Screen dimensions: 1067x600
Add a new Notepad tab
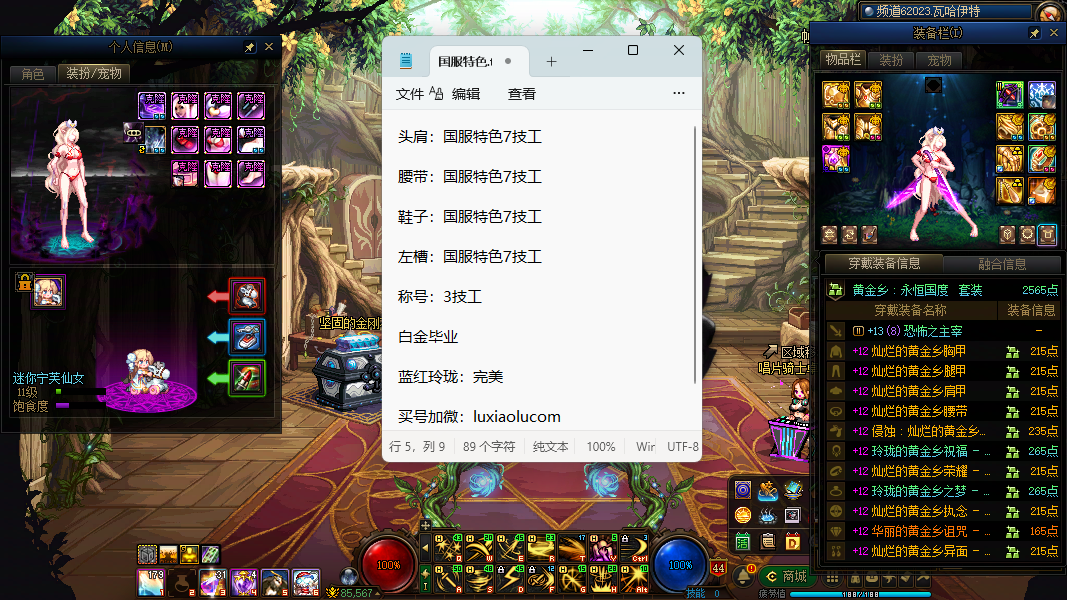(551, 61)
